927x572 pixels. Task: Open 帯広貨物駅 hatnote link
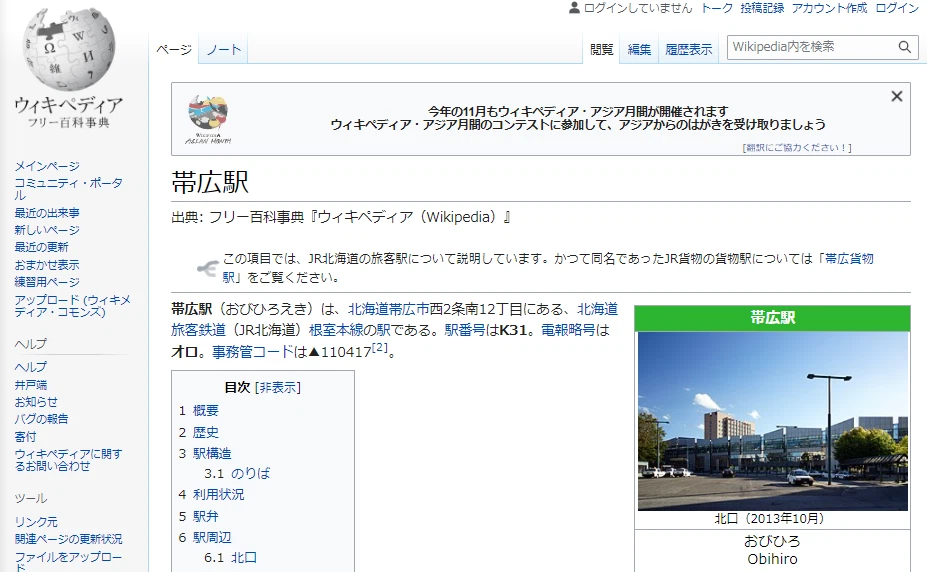coord(849,258)
